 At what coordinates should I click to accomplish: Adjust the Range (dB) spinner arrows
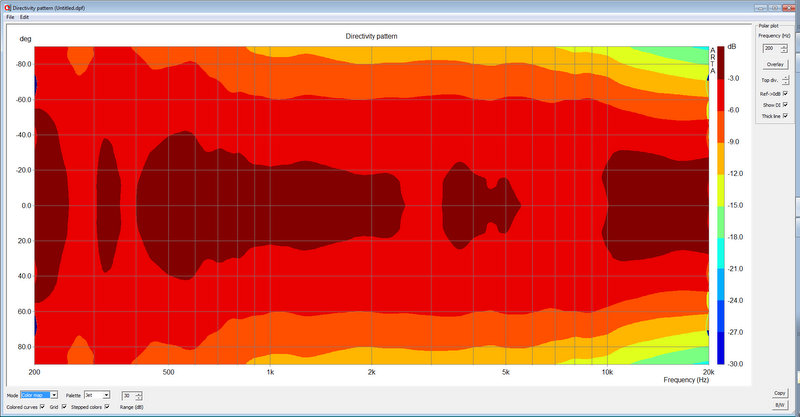pos(141,395)
